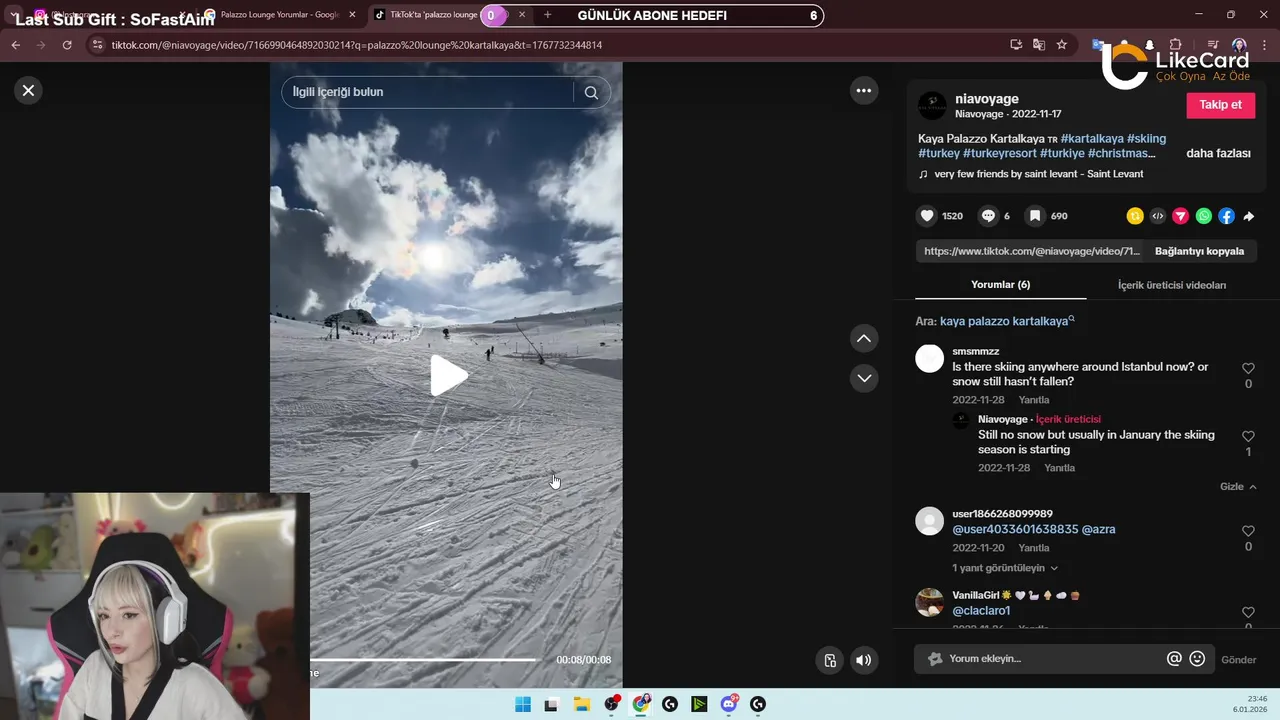
Task: Toggle the auto-scroll button beside volume
Action: click(x=830, y=660)
